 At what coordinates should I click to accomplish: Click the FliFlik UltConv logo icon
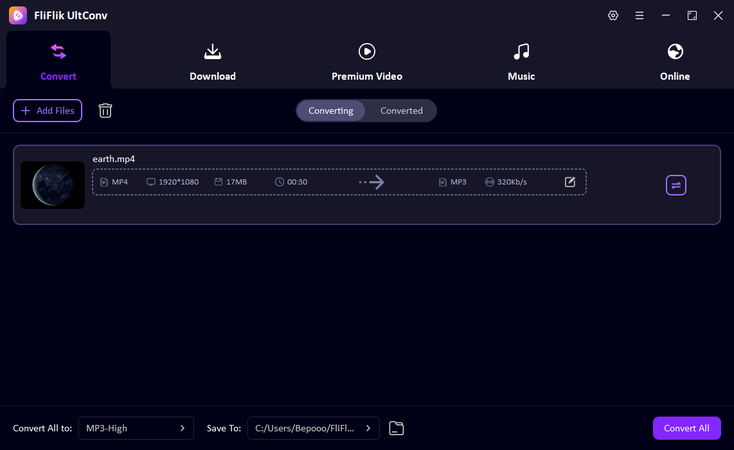click(18, 15)
